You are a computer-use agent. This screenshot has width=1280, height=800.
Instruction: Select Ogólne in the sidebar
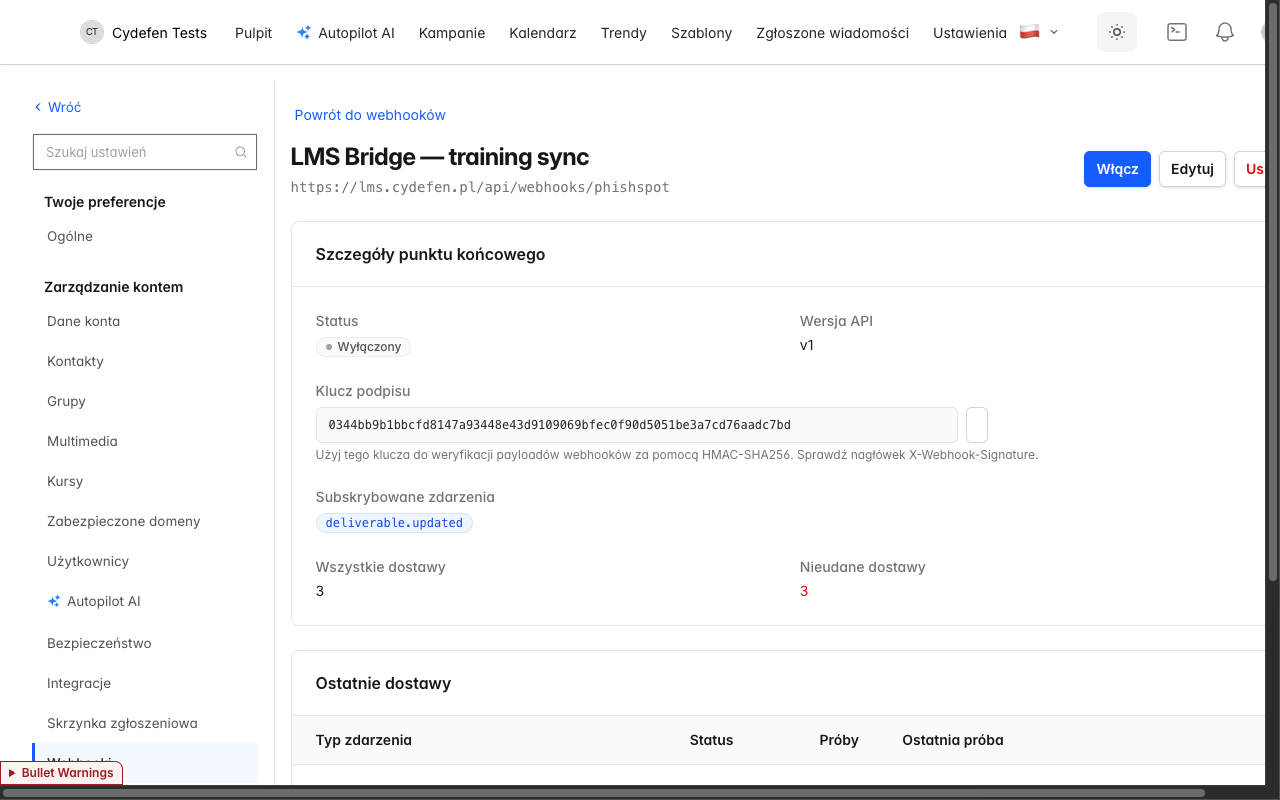[x=70, y=237]
